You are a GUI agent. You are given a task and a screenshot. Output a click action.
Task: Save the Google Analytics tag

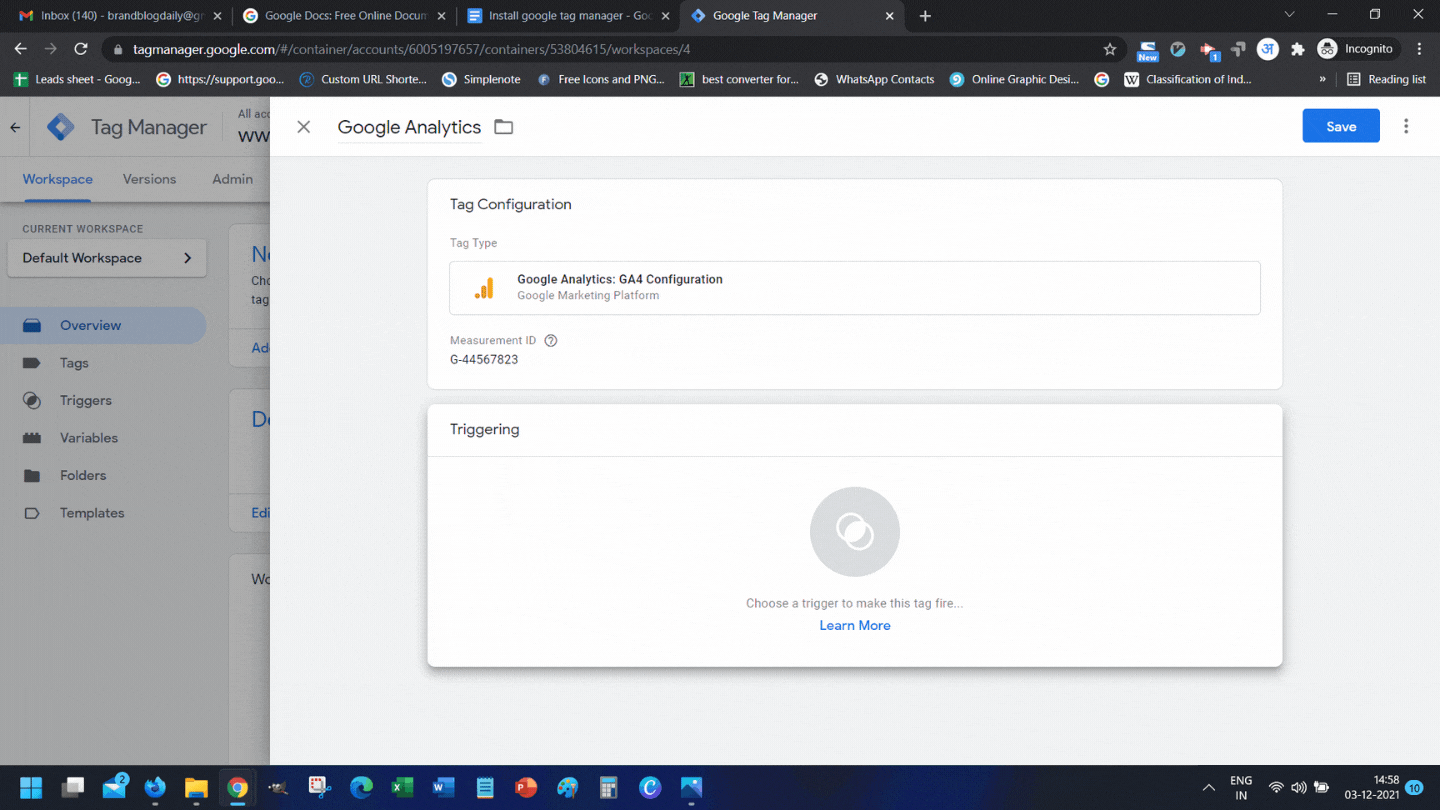pos(1341,126)
